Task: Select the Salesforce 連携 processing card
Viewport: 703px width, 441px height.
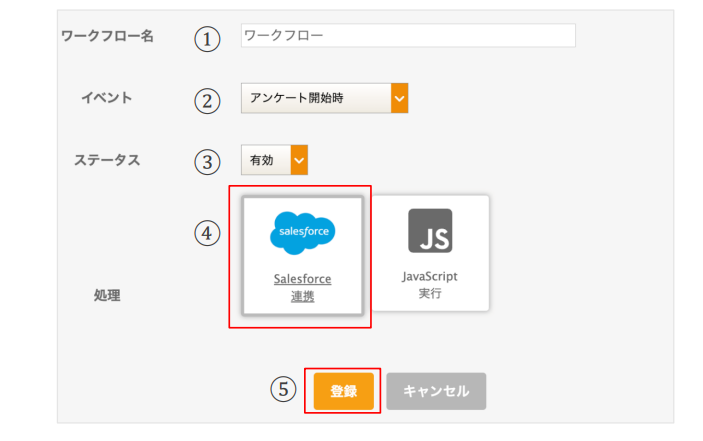Action: 303,255
